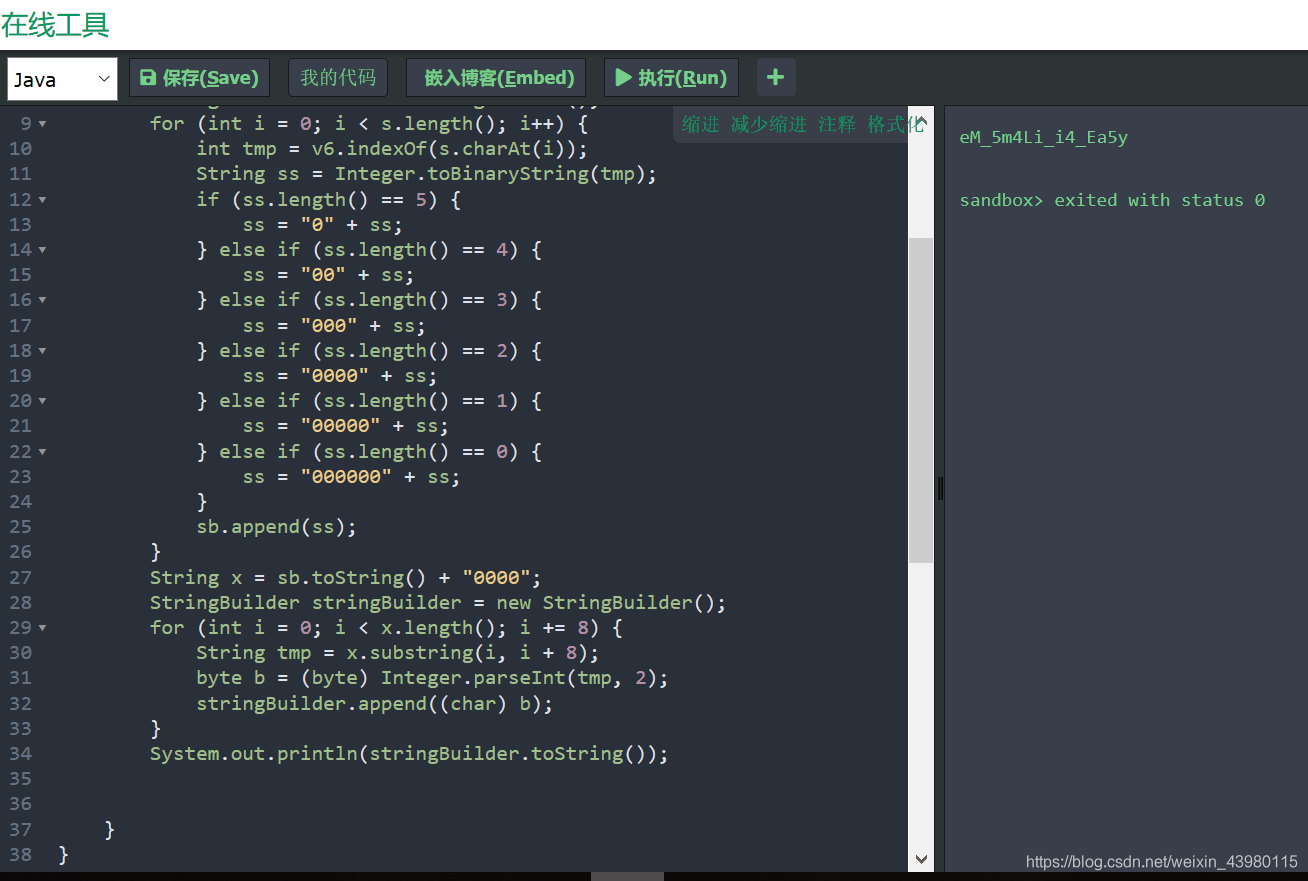This screenshot has width=1308, height=881.
Task: Click line 34 System.out.println statement
Action: [x=409, y=754]
